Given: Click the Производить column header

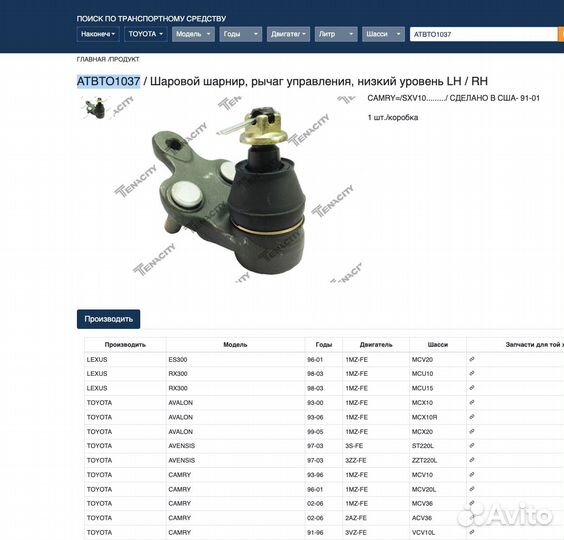Looking at the screenshot, I should tap(125, 345).
